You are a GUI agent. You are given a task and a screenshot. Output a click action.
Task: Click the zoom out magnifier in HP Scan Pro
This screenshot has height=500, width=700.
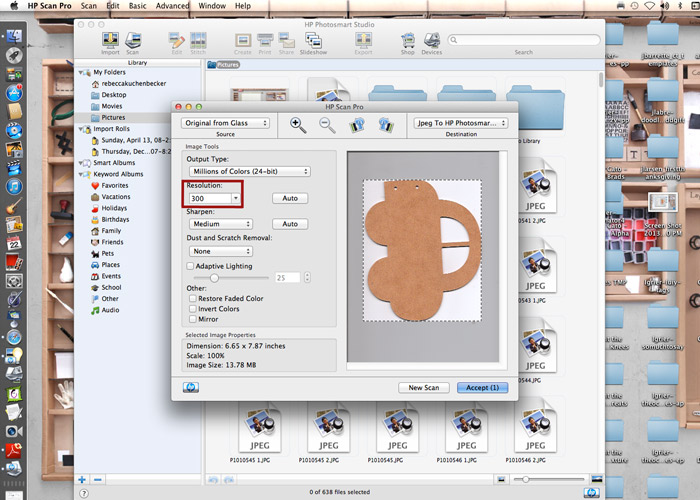327,125
